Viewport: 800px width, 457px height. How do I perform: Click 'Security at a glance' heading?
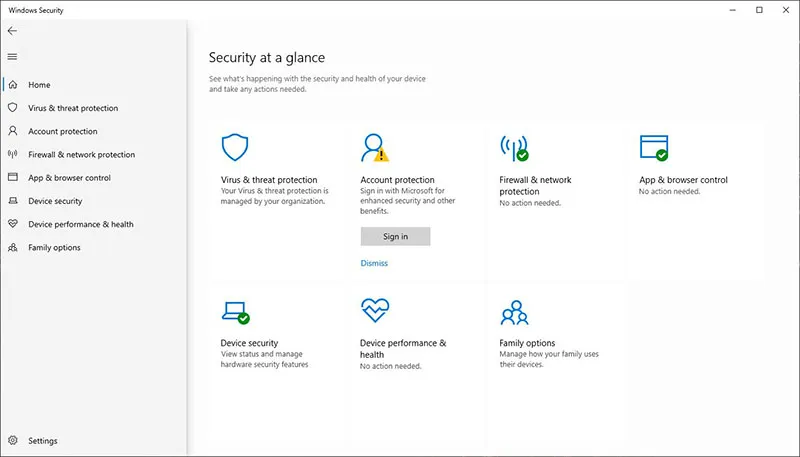click(267, 58)
